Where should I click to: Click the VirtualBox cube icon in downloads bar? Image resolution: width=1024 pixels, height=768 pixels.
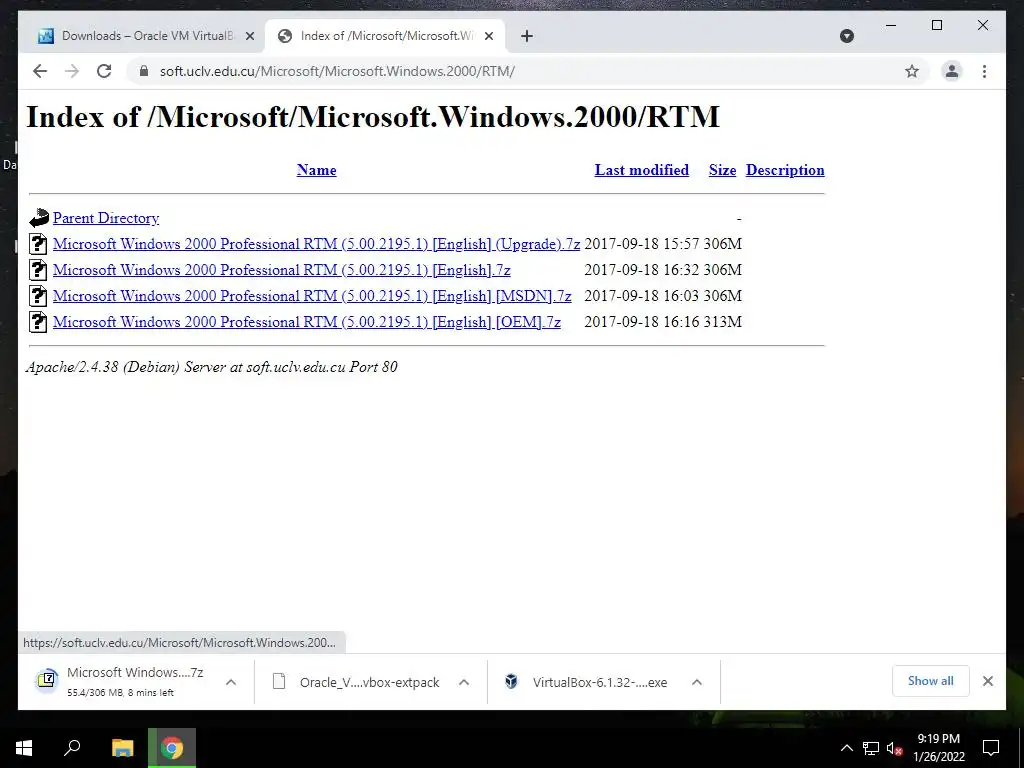[x=511, y=682]
